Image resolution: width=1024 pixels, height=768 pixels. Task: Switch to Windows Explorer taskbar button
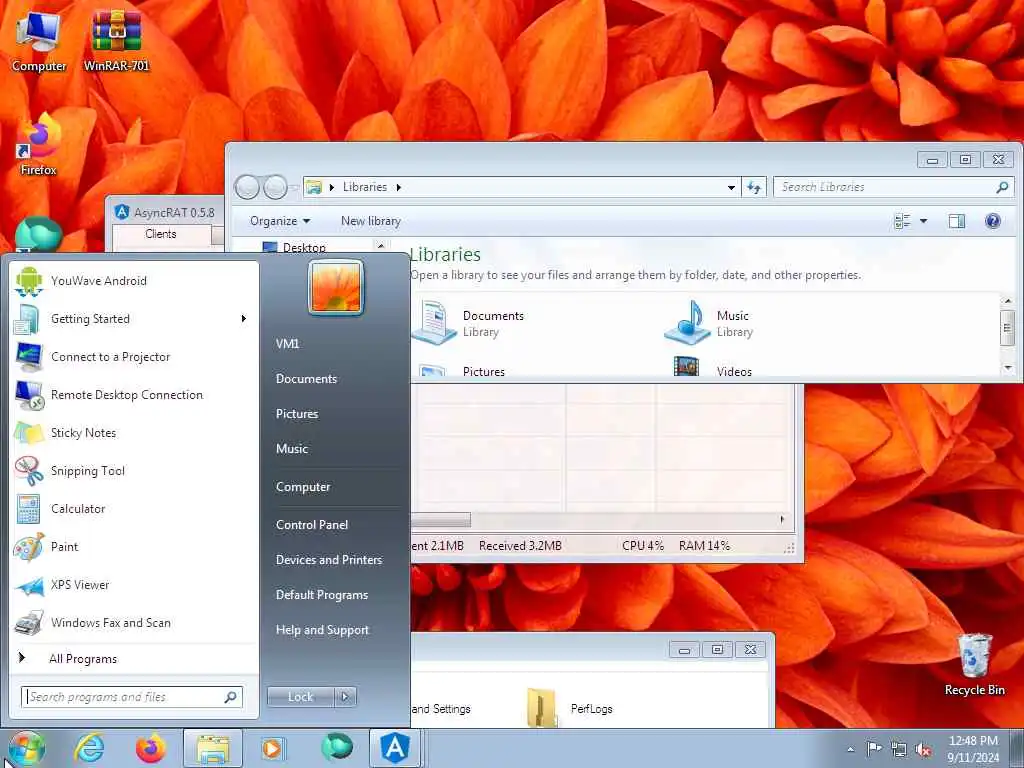213,748
